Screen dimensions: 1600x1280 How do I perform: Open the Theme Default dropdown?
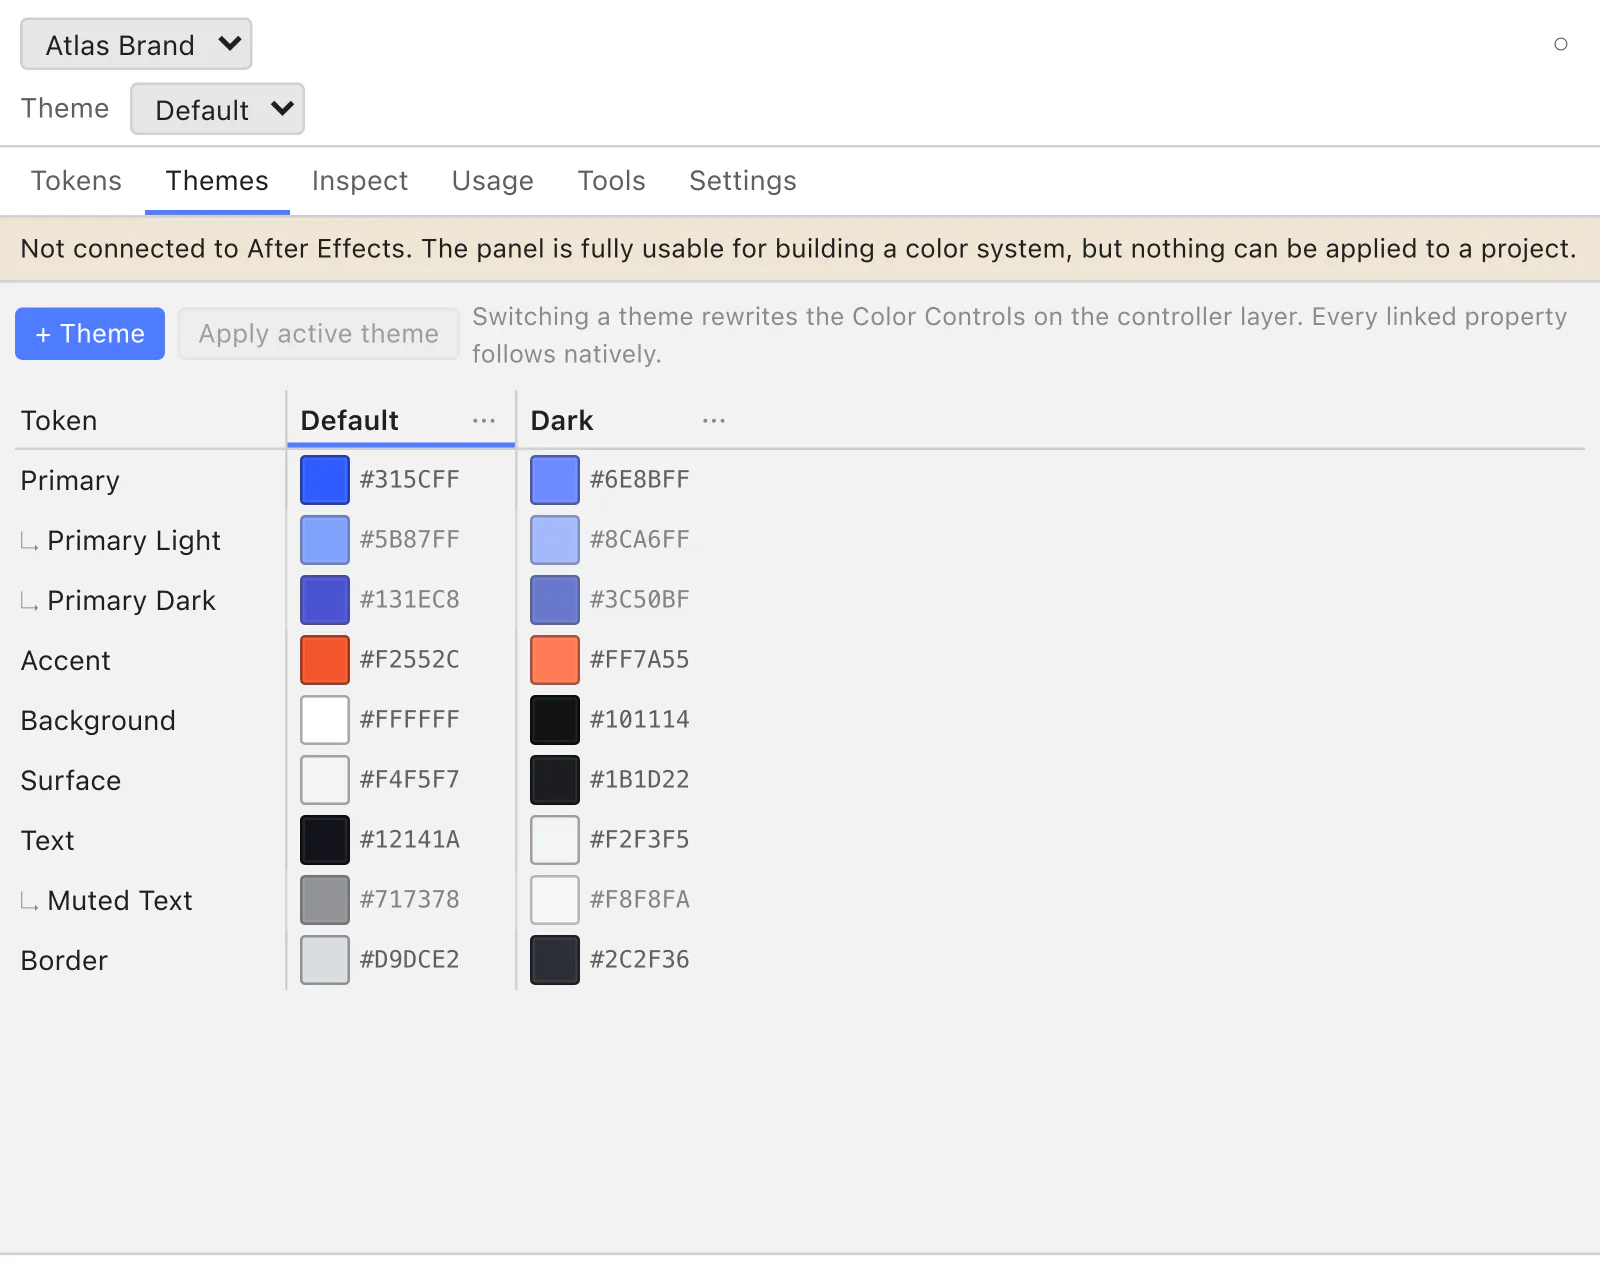pyautogui.click(x=217, y=109)
